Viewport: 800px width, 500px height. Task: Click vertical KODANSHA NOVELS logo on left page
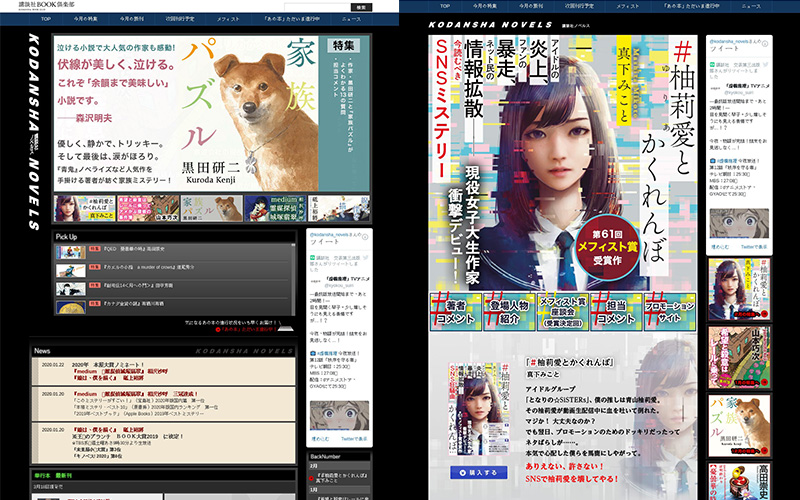(34, 132)
